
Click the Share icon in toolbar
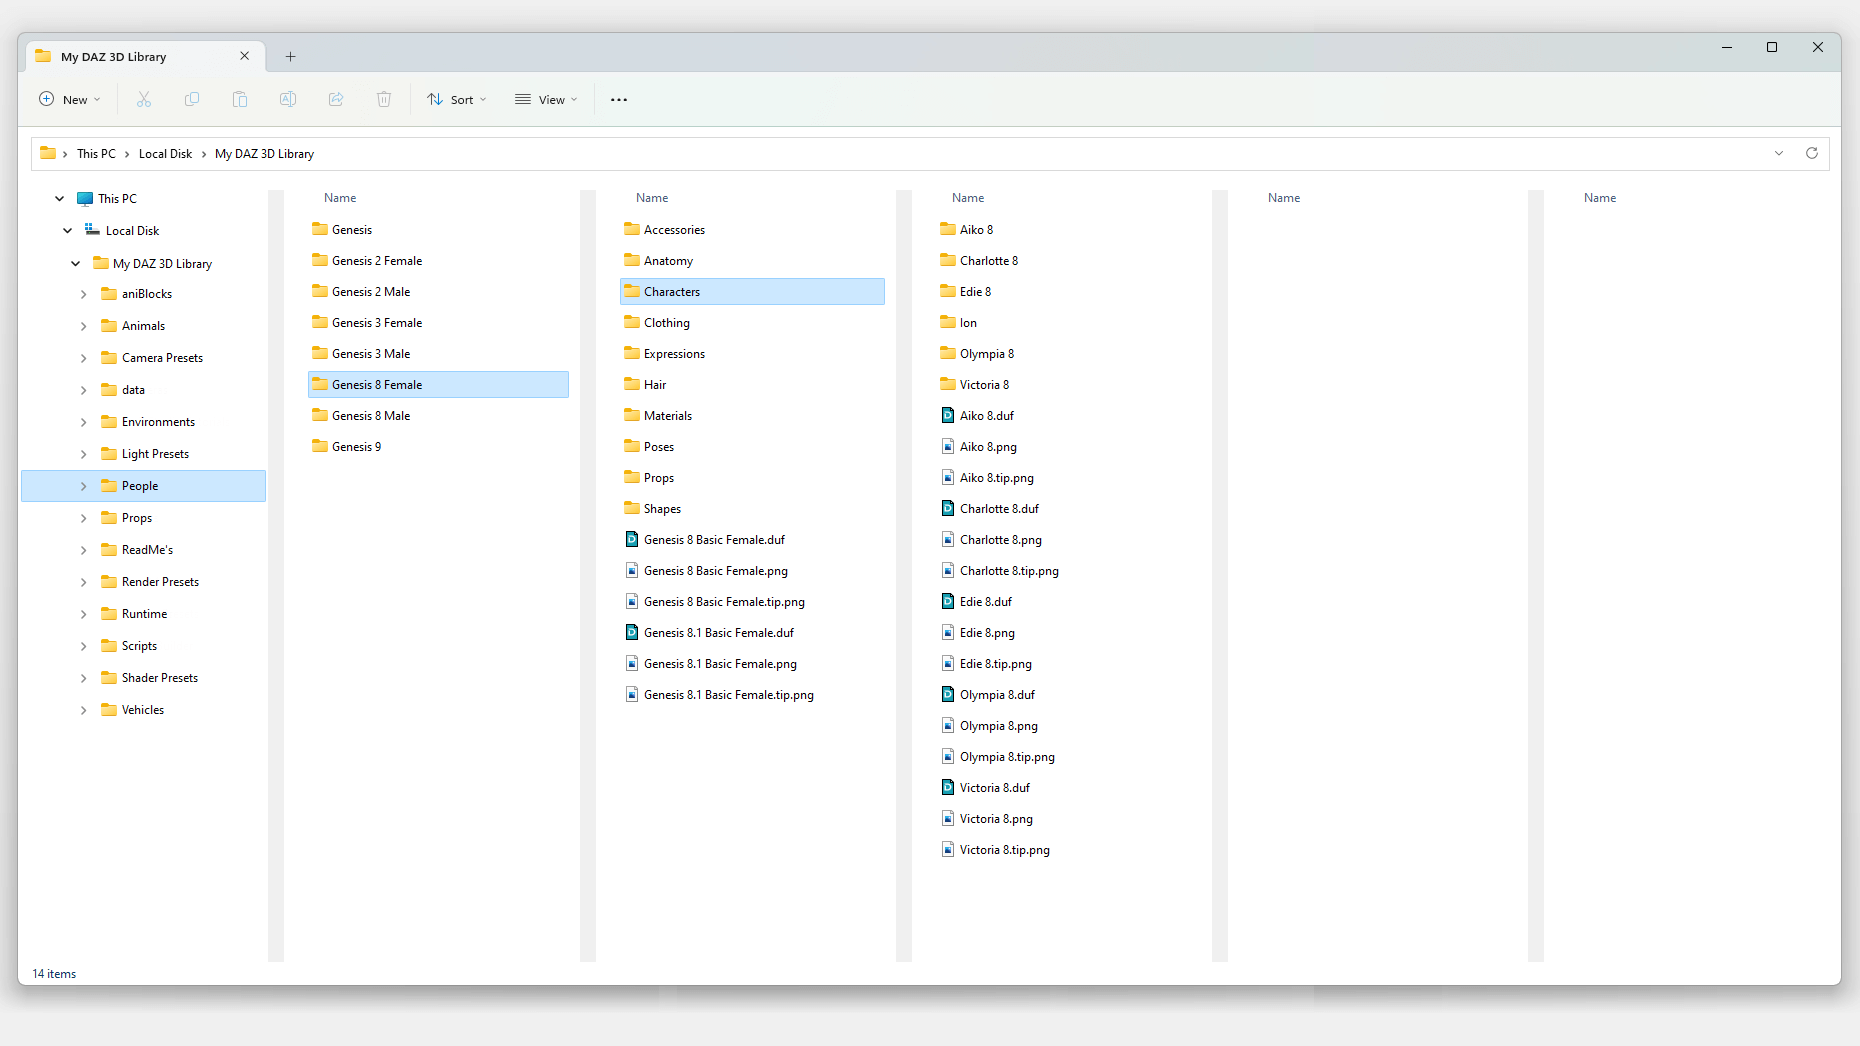click(336, 99)
